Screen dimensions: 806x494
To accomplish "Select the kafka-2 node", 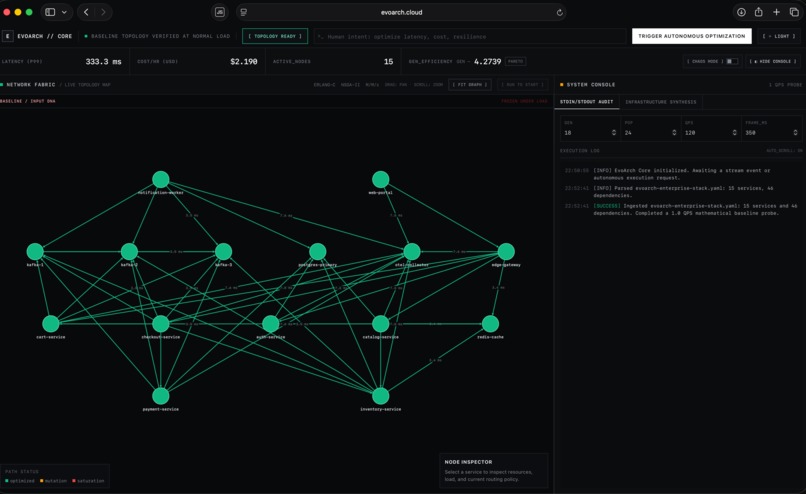I will point(129,251).
